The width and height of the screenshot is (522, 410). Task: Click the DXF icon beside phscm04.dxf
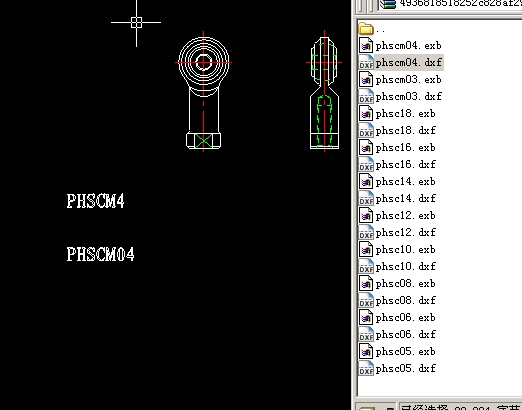click(366, 62)
